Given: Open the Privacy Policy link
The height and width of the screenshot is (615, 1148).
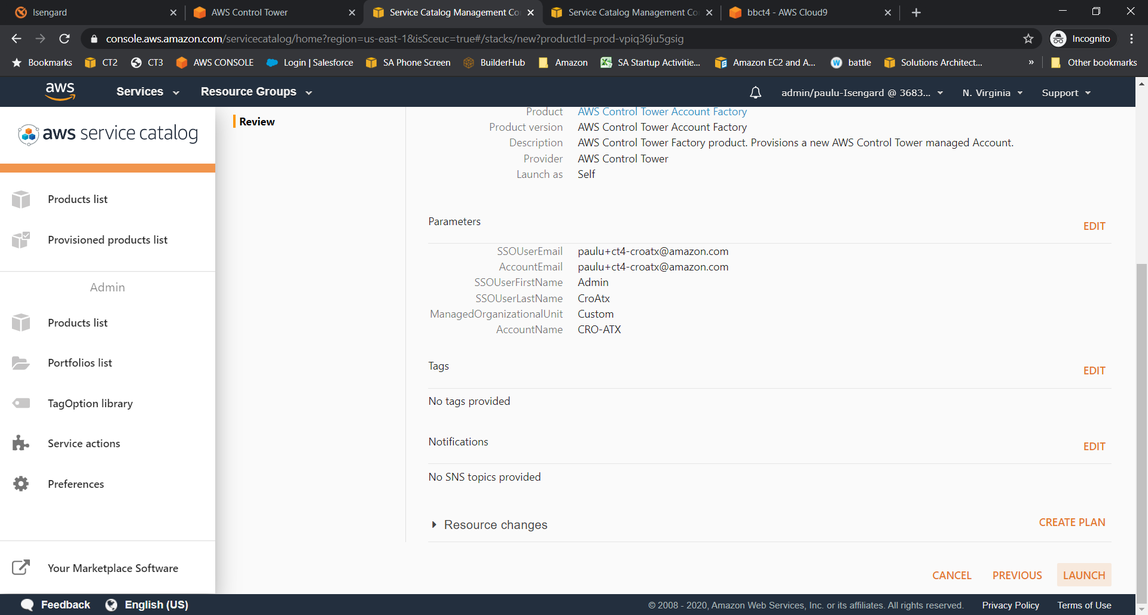Looking at the screenshot, I should tap(1010, 605).
